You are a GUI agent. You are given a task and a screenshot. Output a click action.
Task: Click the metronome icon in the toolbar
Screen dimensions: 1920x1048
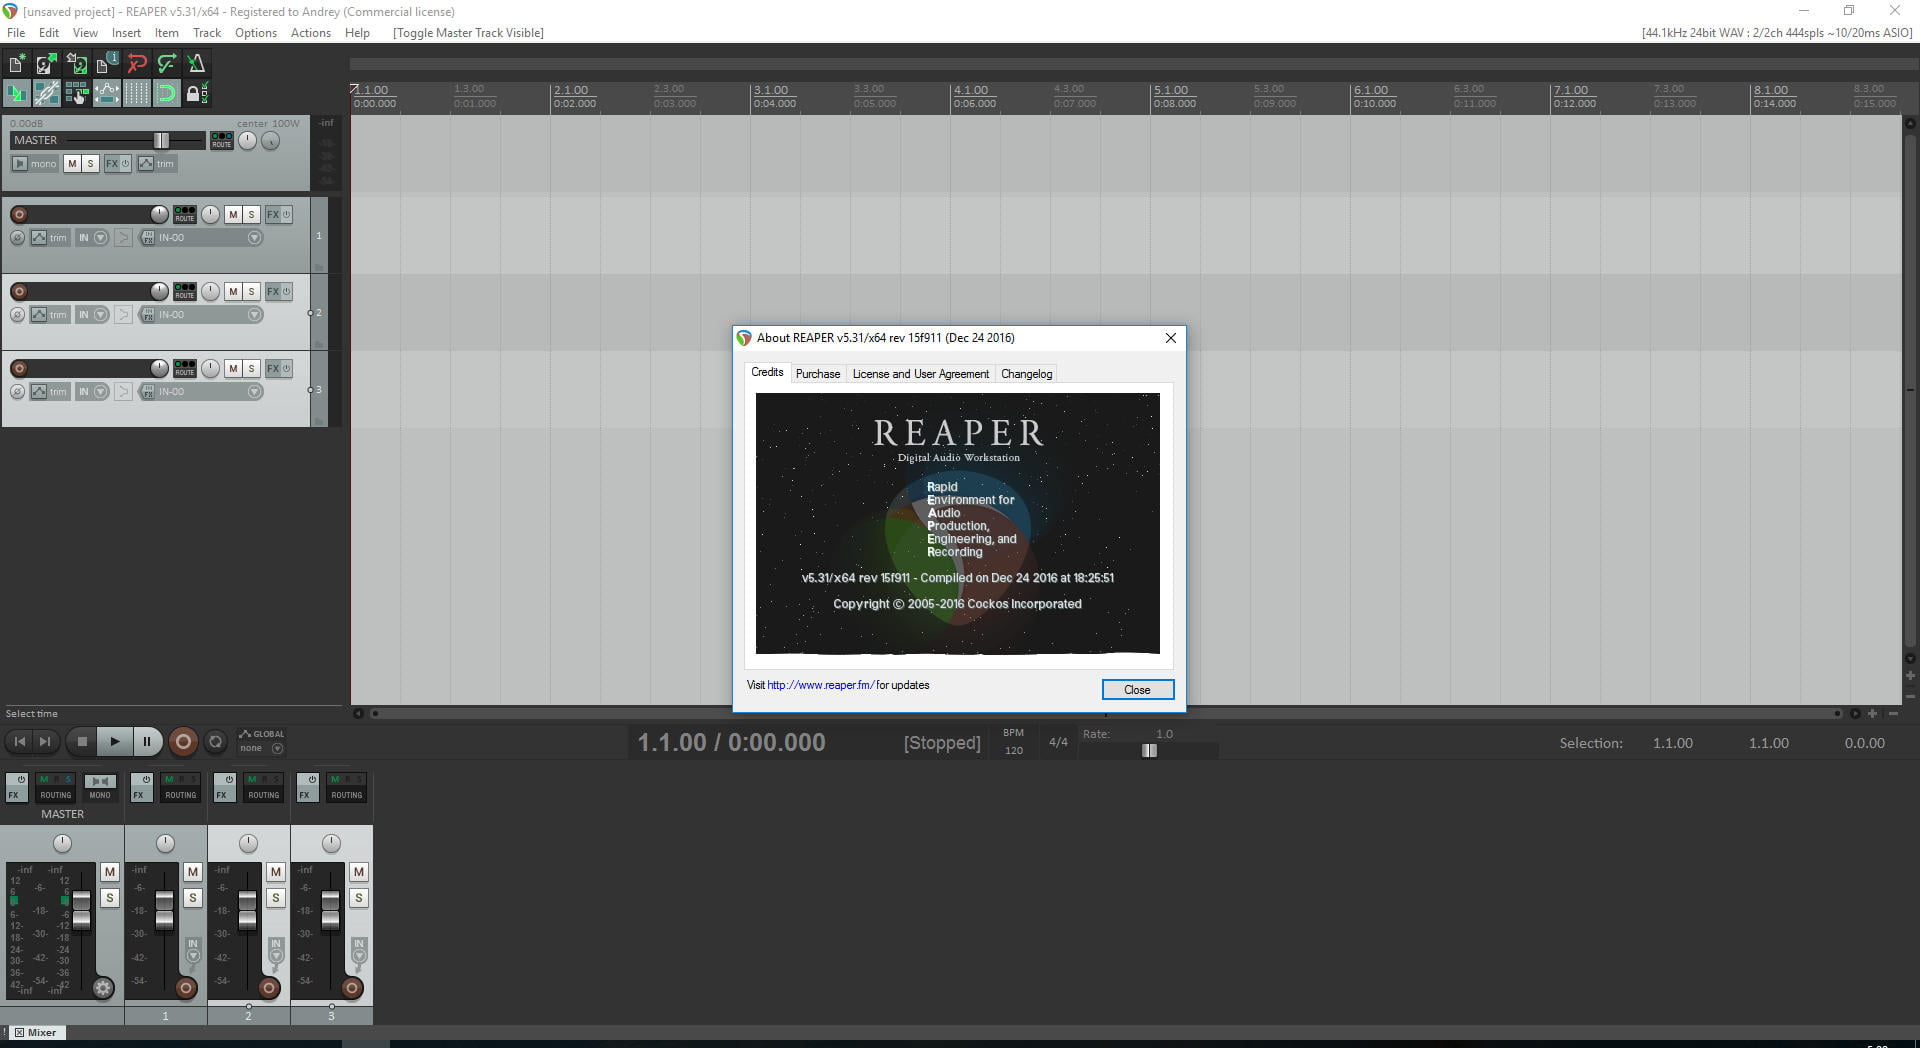[196, 64]
